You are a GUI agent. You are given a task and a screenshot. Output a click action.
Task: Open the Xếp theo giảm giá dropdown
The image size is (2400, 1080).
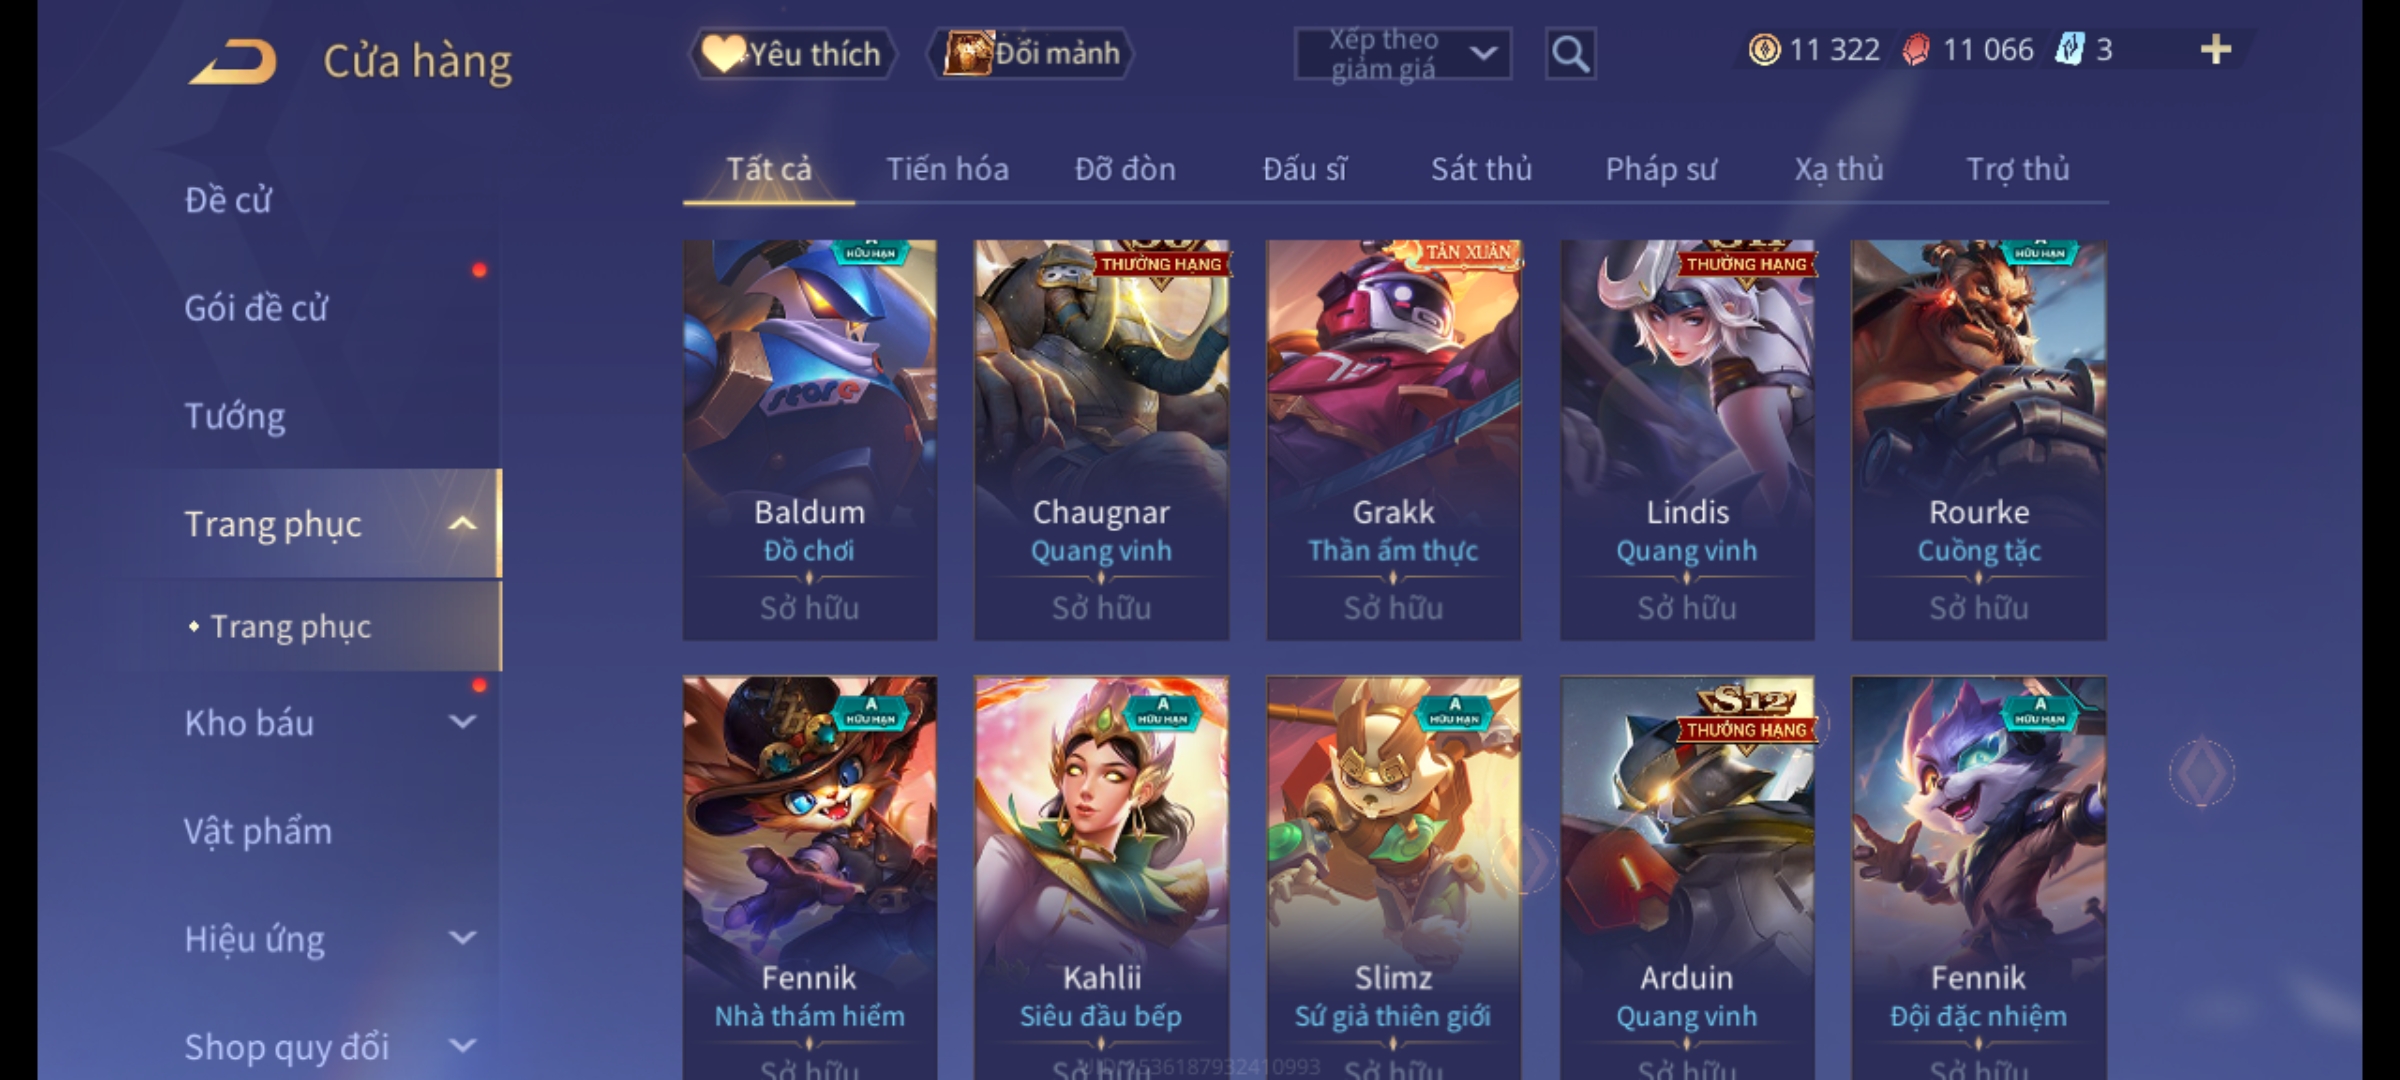click(1402, 54)
